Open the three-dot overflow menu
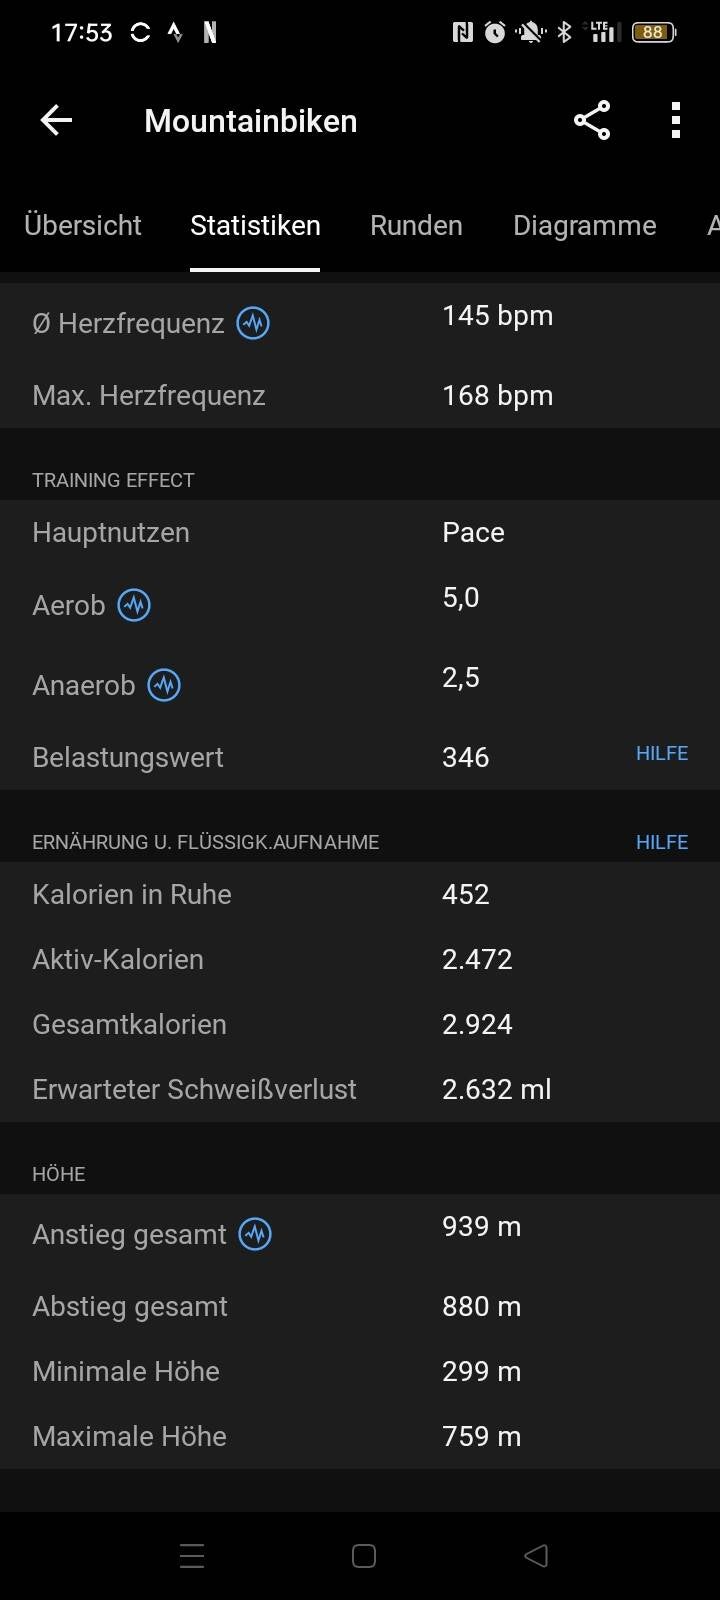 (x=676, y=121)
